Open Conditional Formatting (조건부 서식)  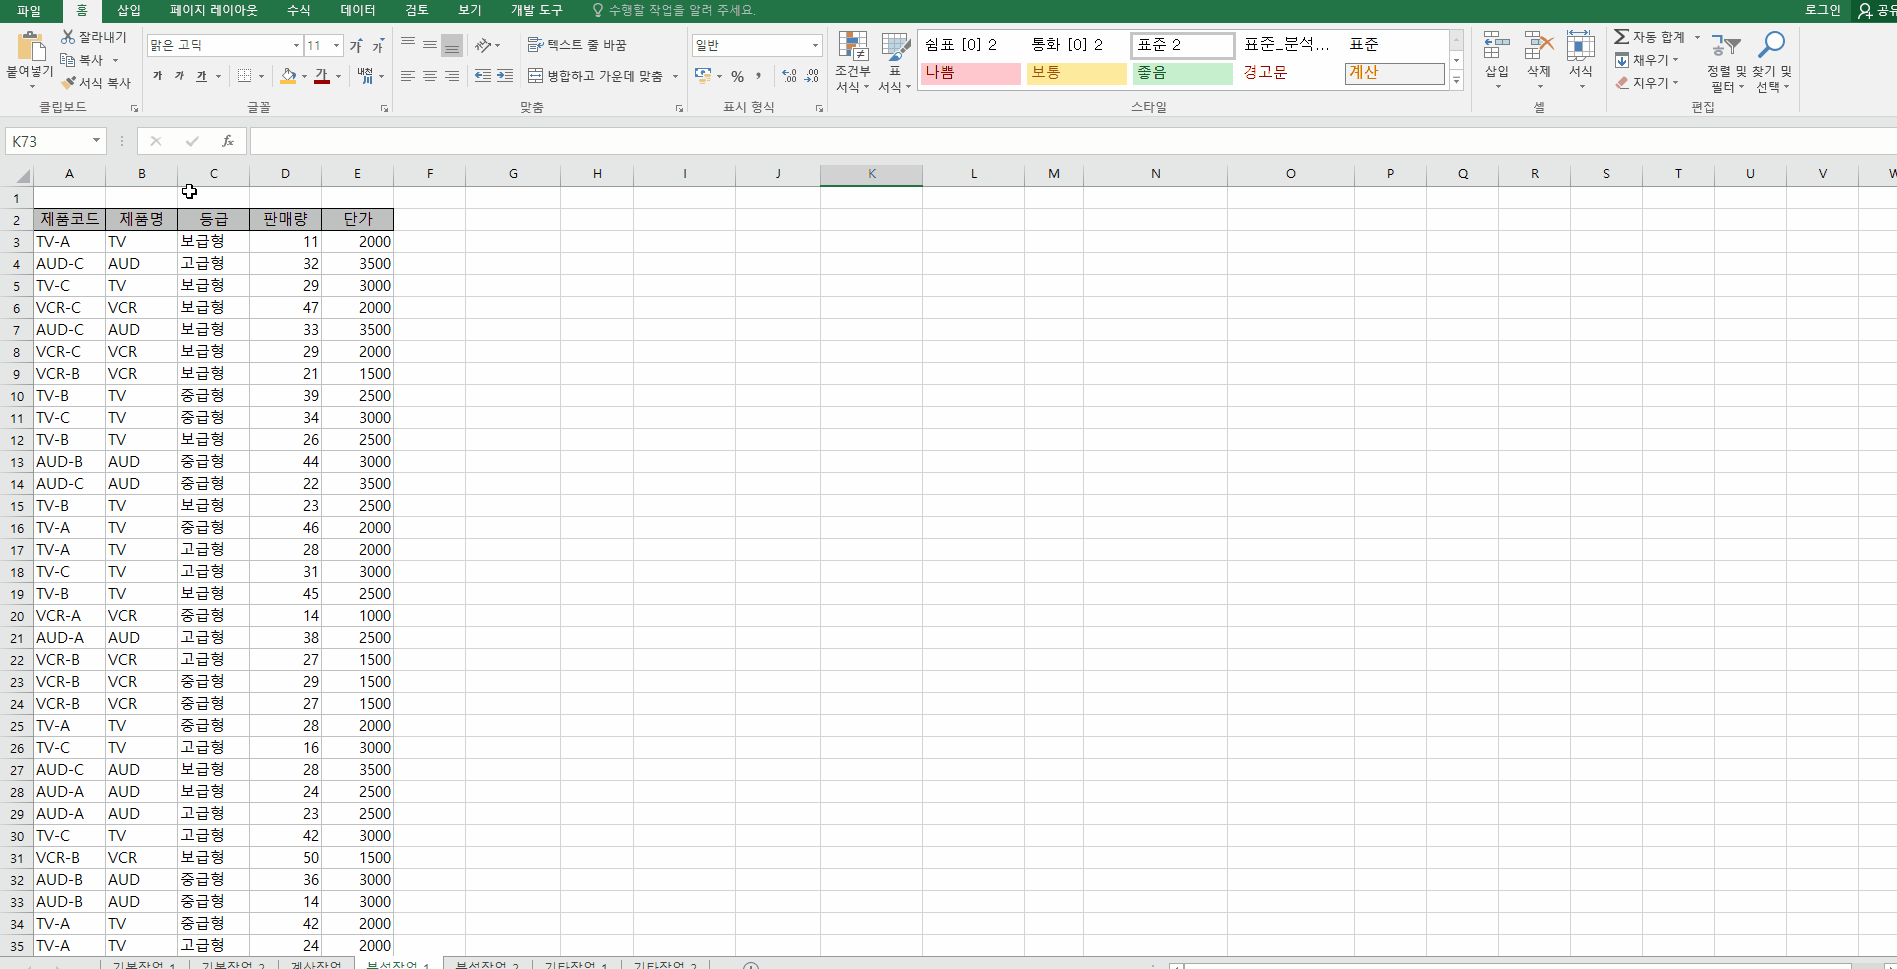pos(853,62)
